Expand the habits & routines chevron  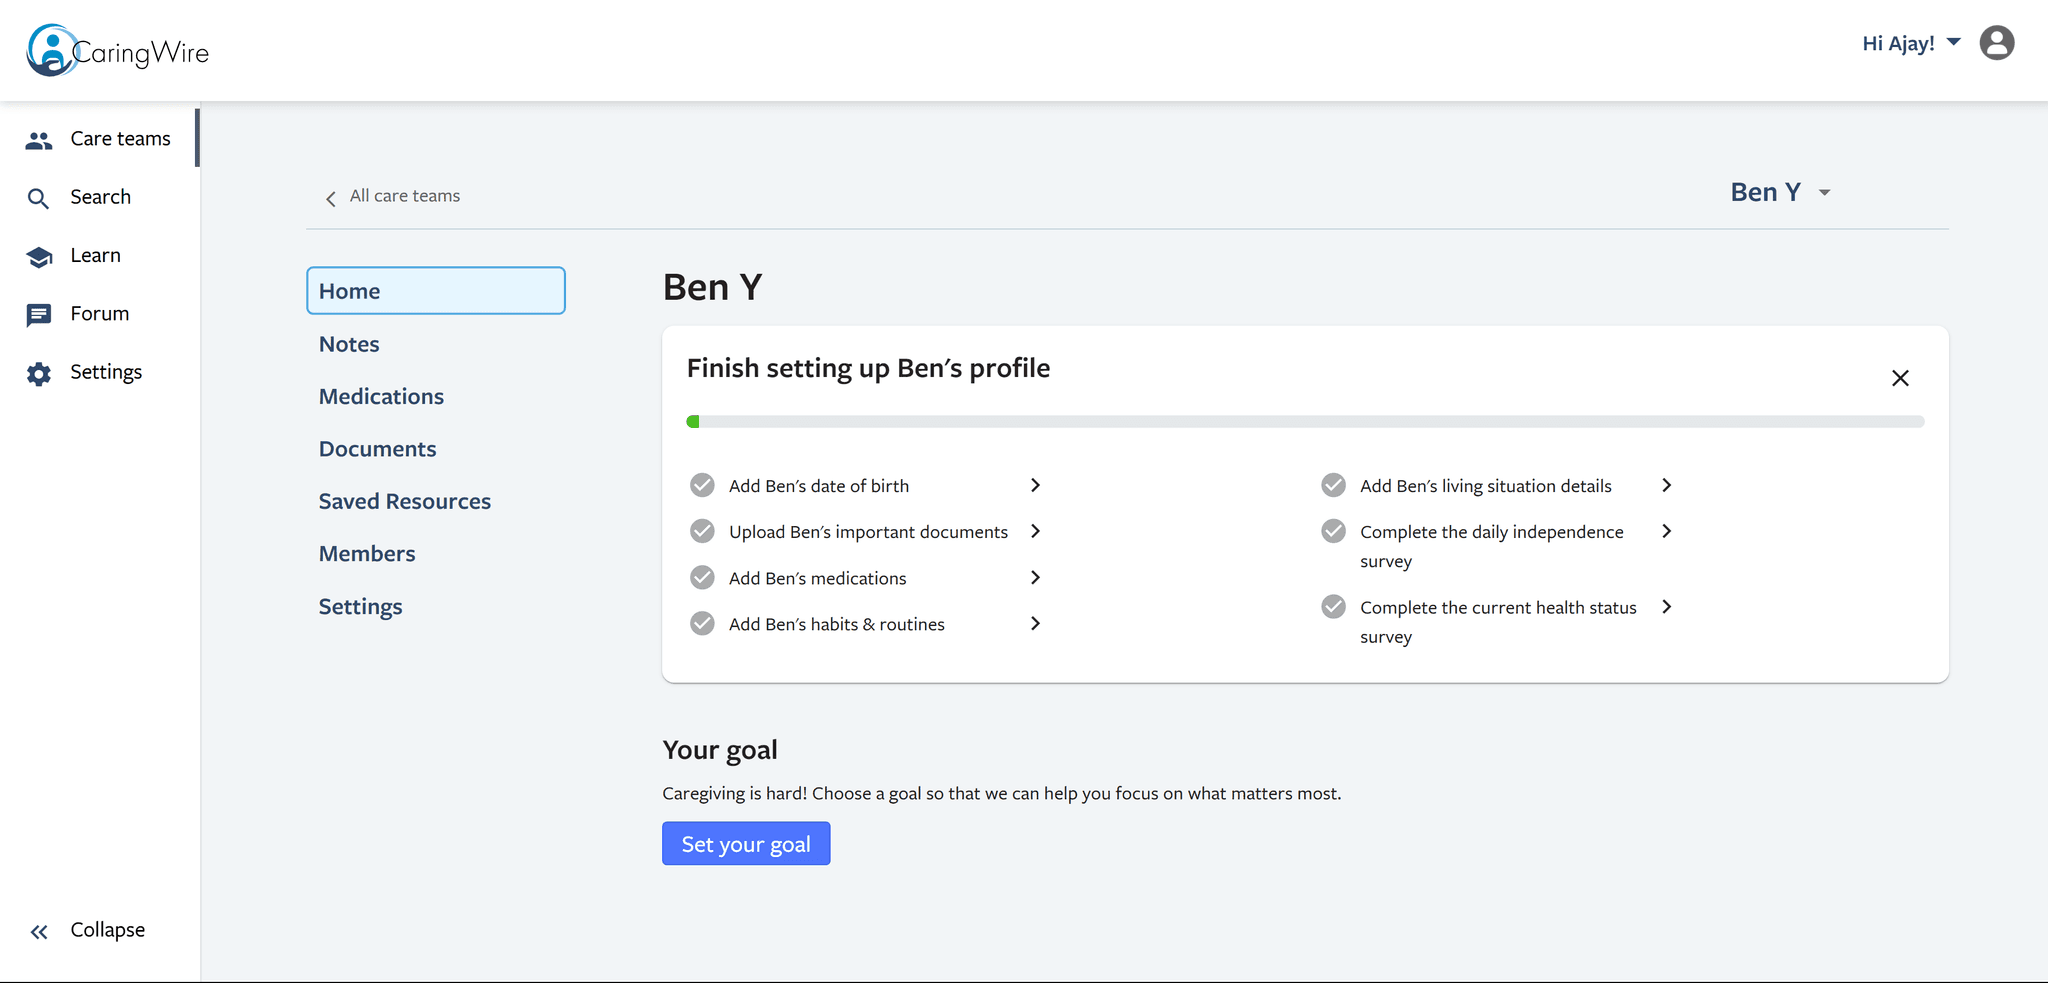pyautogui.click(x=1035, y=623)
